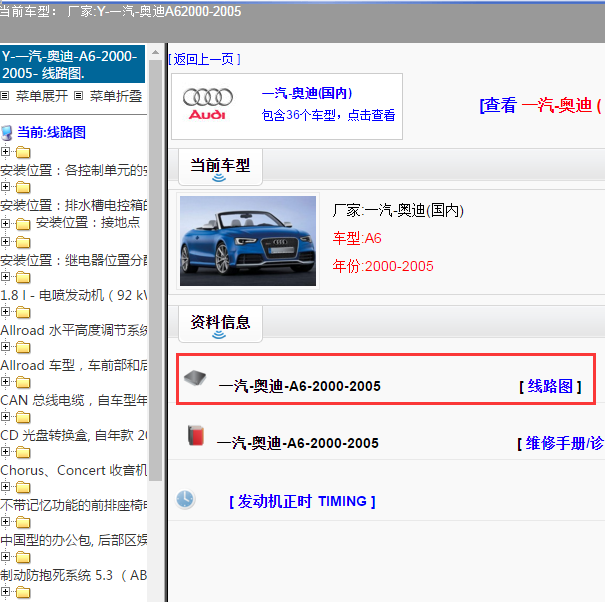Image resolution: width=605 pixels, height=602 pixels.
Task: Expand the 安装位置:接地点 node
Action: 5,223
